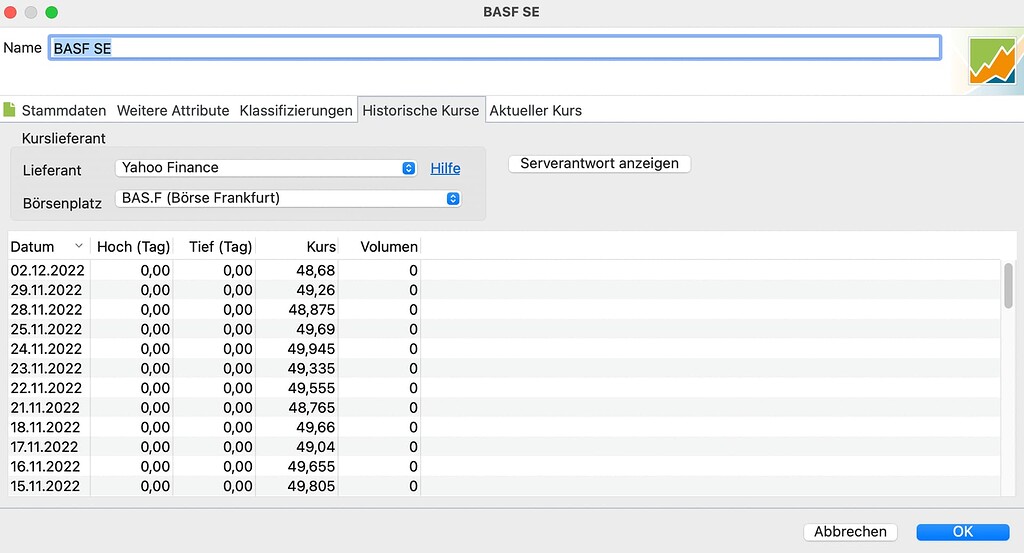Image resolution: width=1024 pixels, height=553 pixels.
Task: Select the date cell 25.11.2022
Action: coord(46,329)
